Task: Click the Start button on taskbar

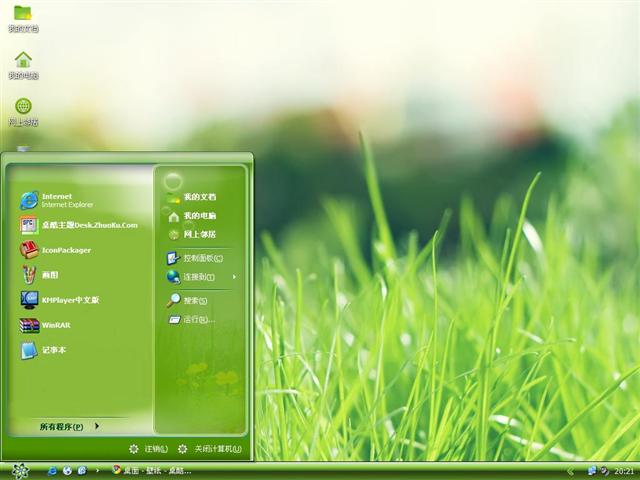Action: (x=21, y=470)
